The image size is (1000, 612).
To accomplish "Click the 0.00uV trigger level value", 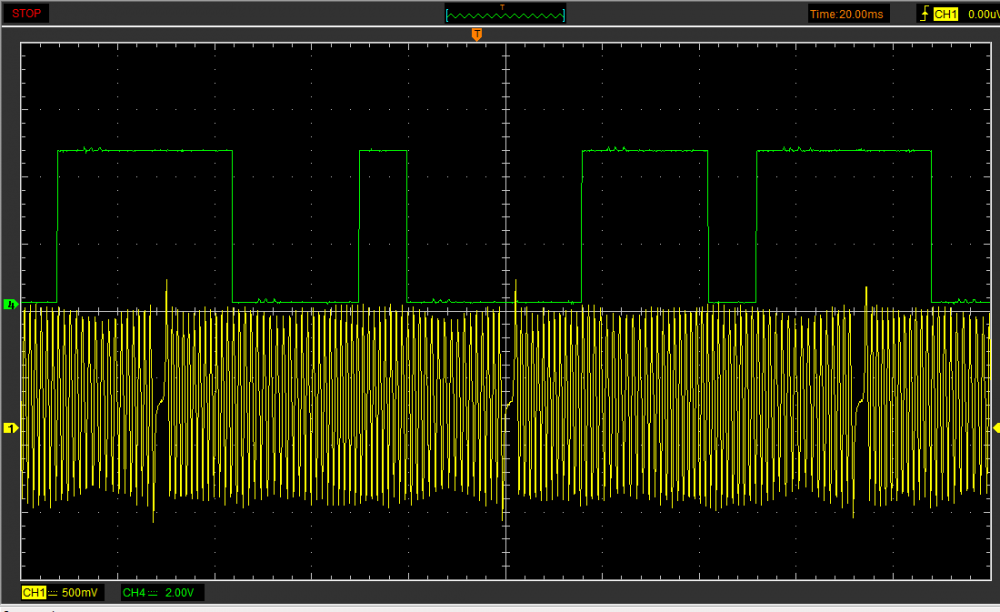I will coord(982,14).
